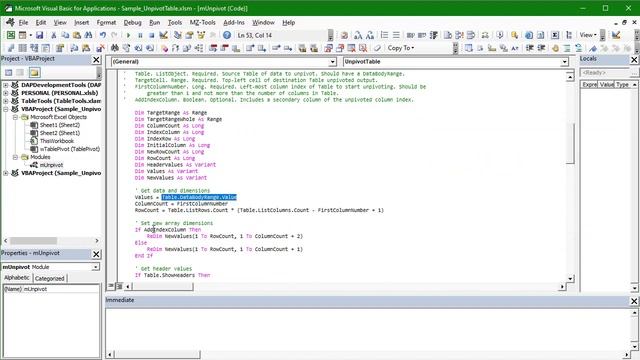Open Project Explorer icon in toolbar
Screen dimensions: 640x360
point(178,35)
